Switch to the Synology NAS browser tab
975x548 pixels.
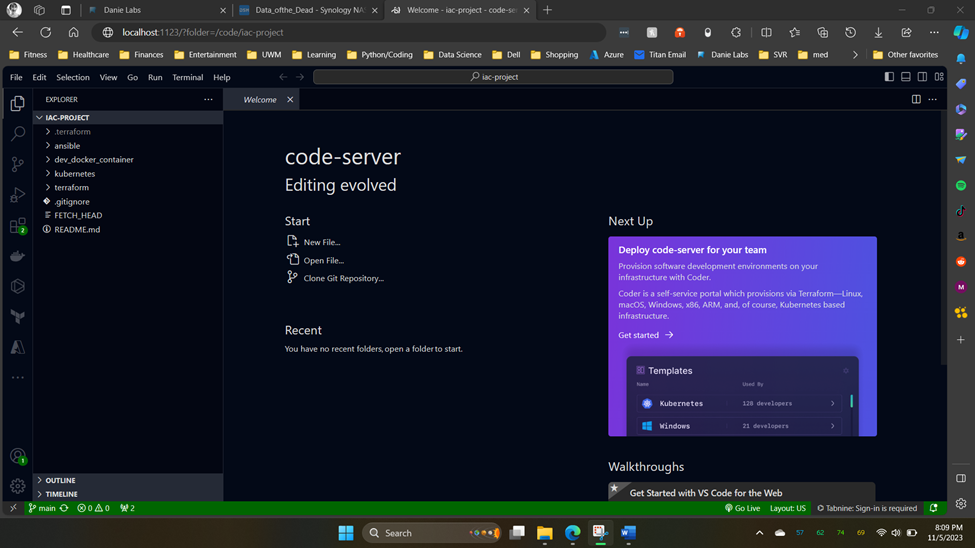(308, 10)
